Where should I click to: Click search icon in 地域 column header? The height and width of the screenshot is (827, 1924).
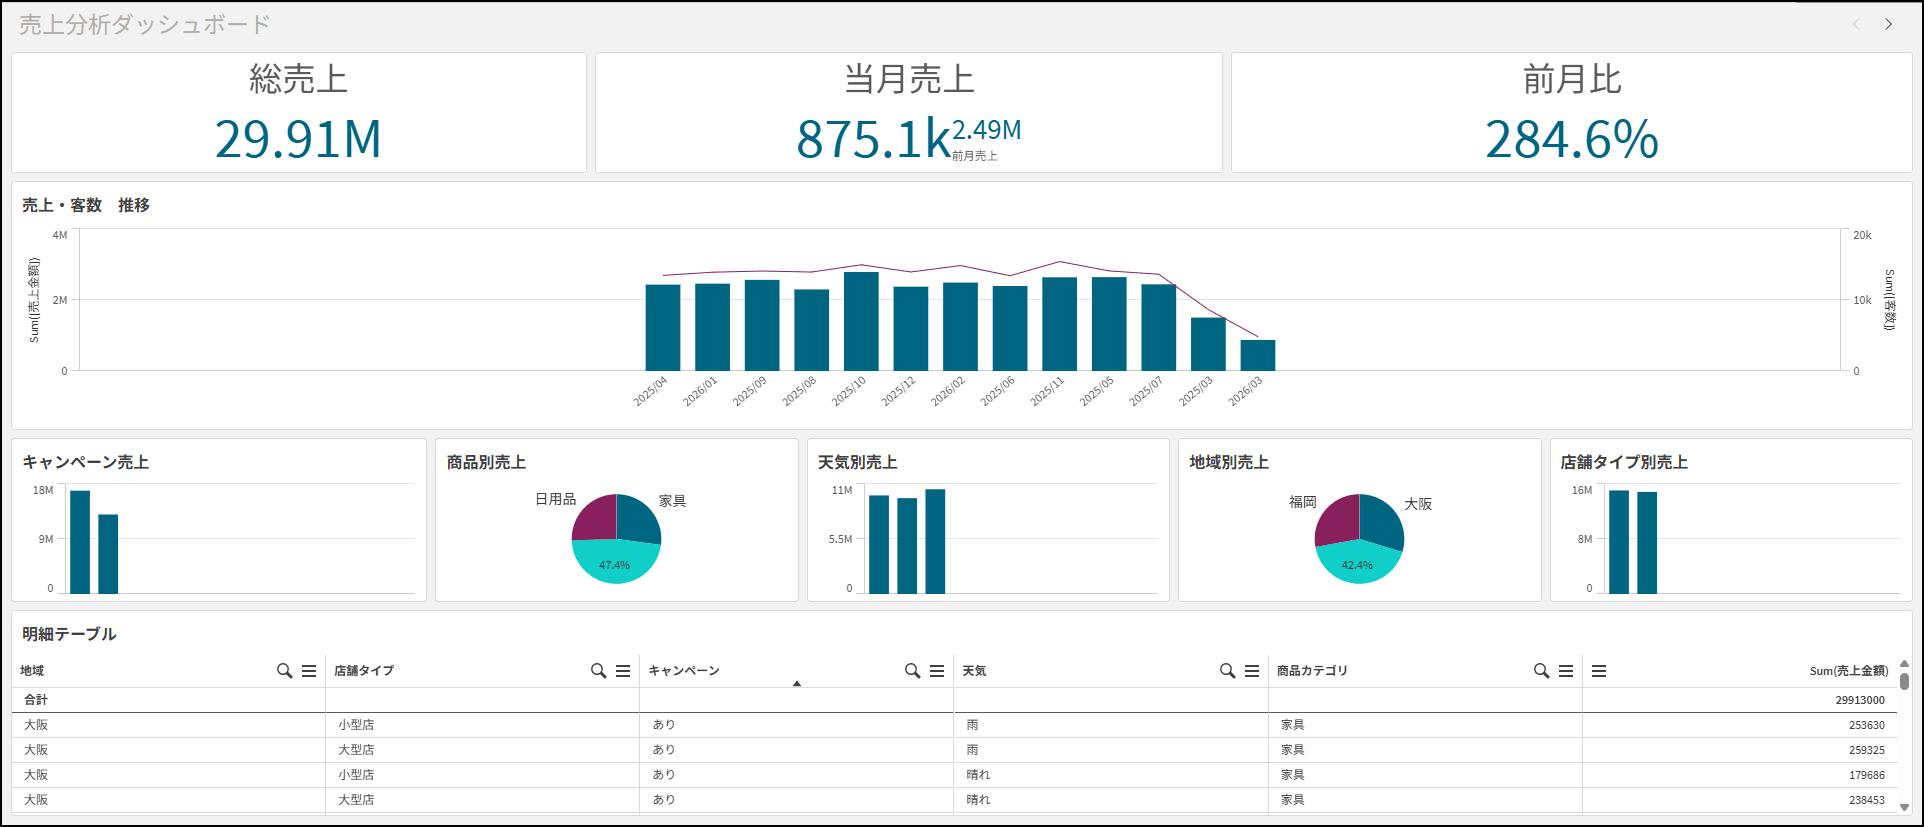(284, 671)
